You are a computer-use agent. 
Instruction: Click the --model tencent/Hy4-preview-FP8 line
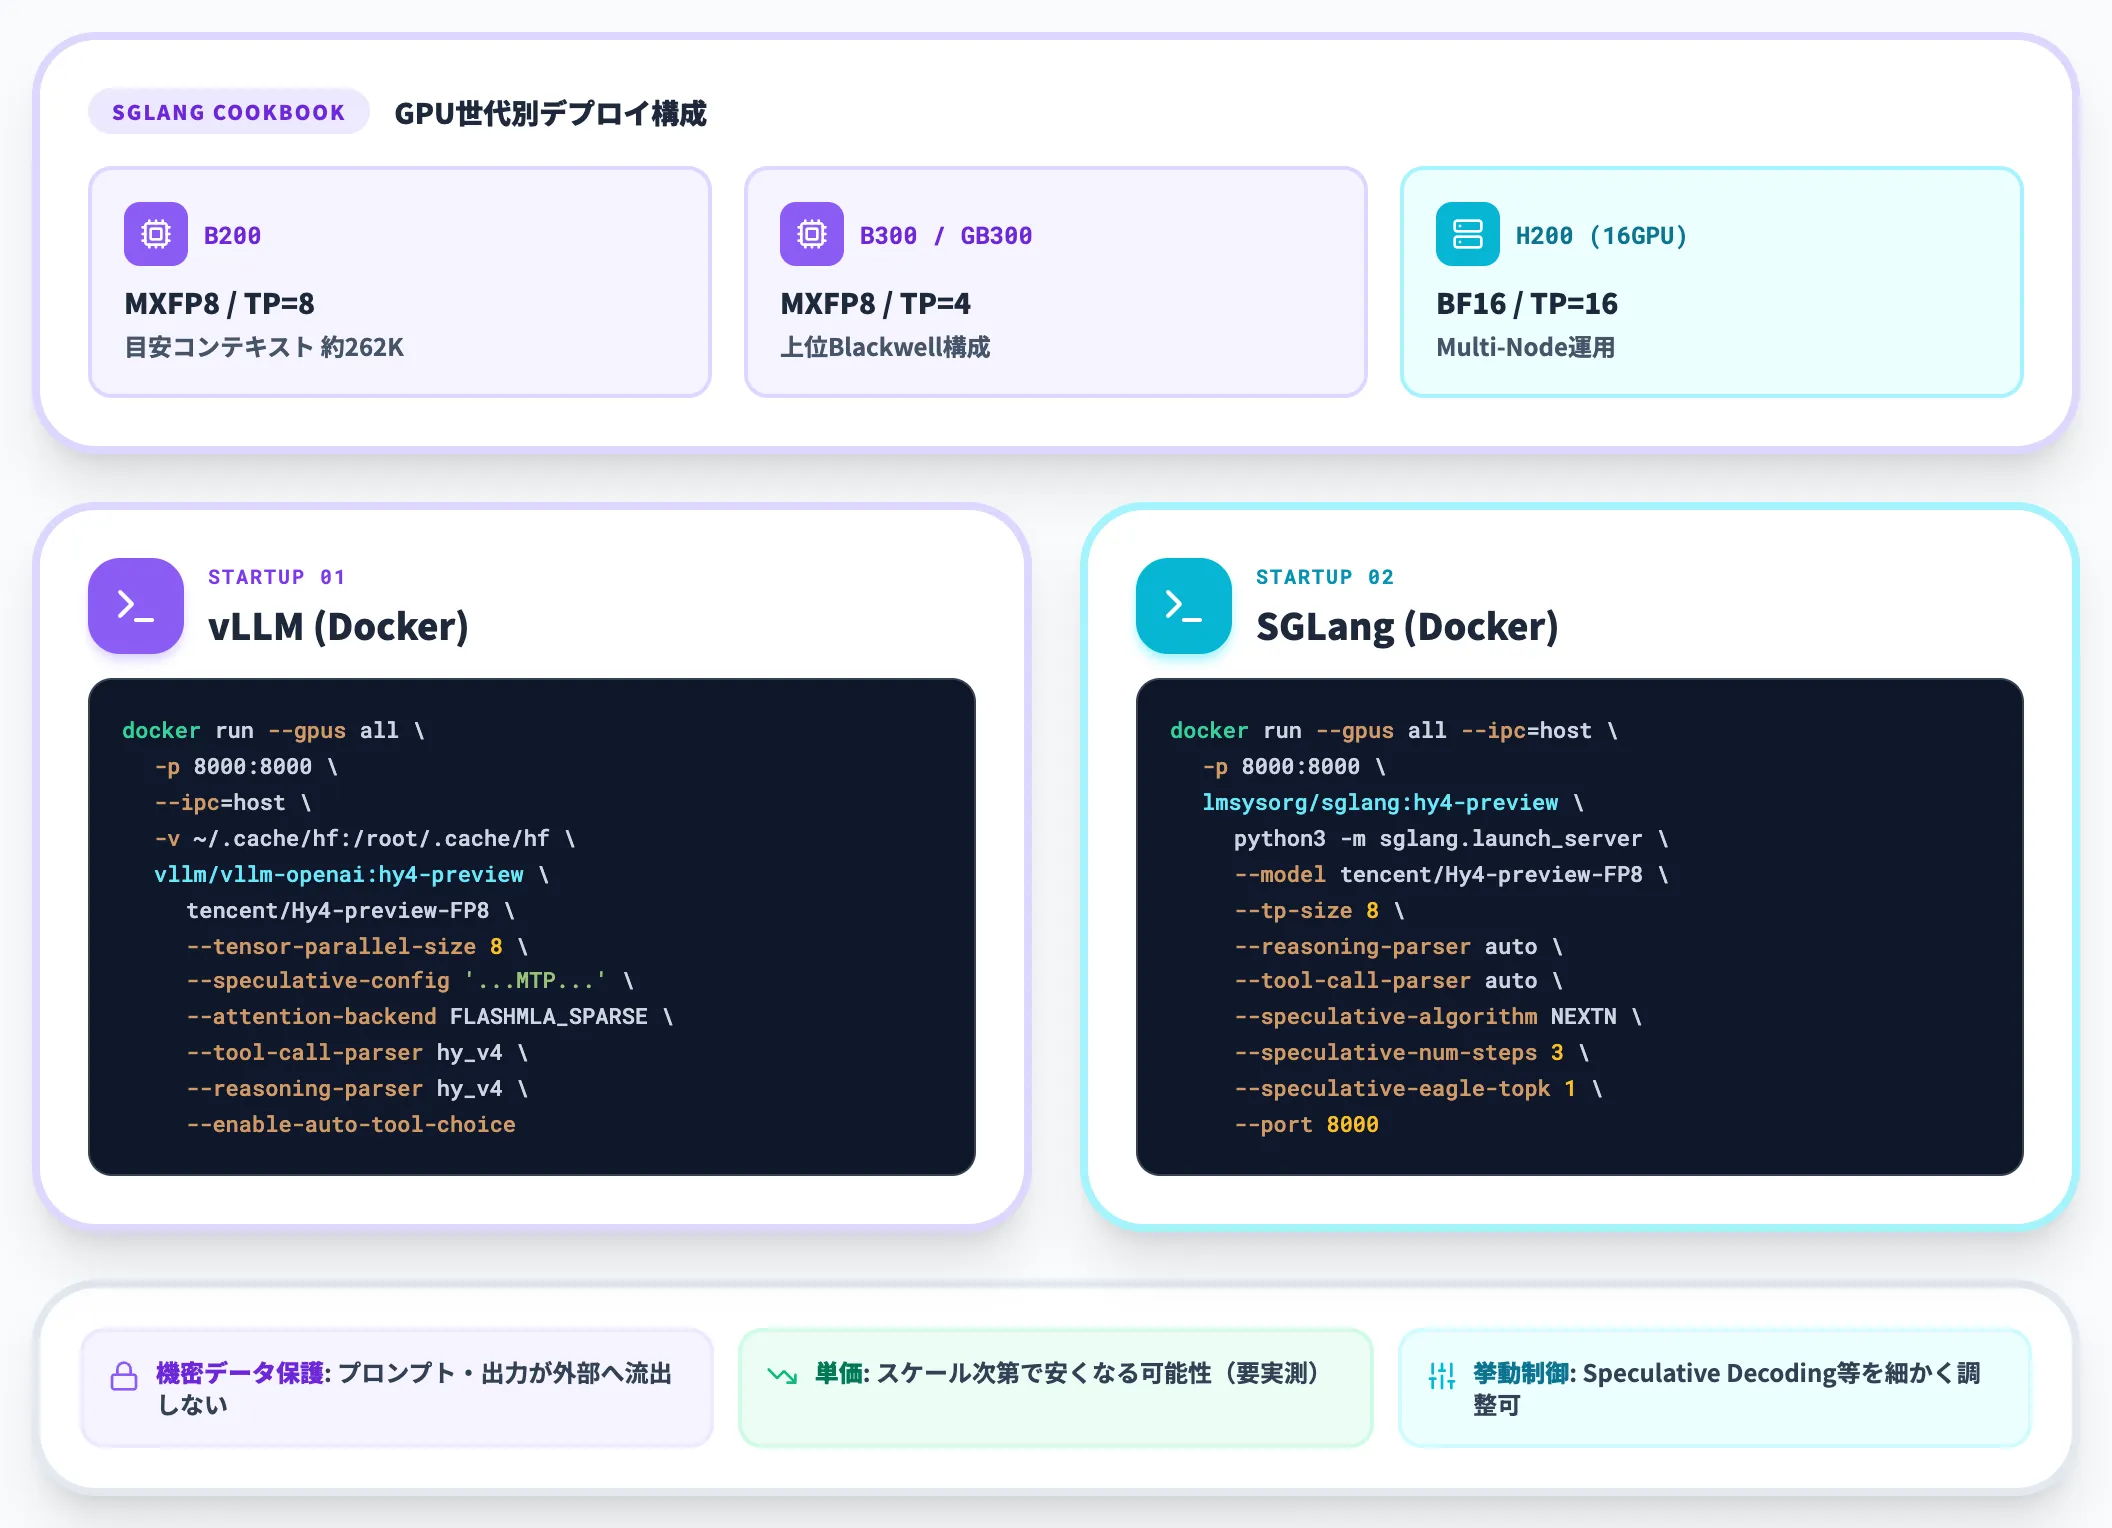tap(1451, 874)
